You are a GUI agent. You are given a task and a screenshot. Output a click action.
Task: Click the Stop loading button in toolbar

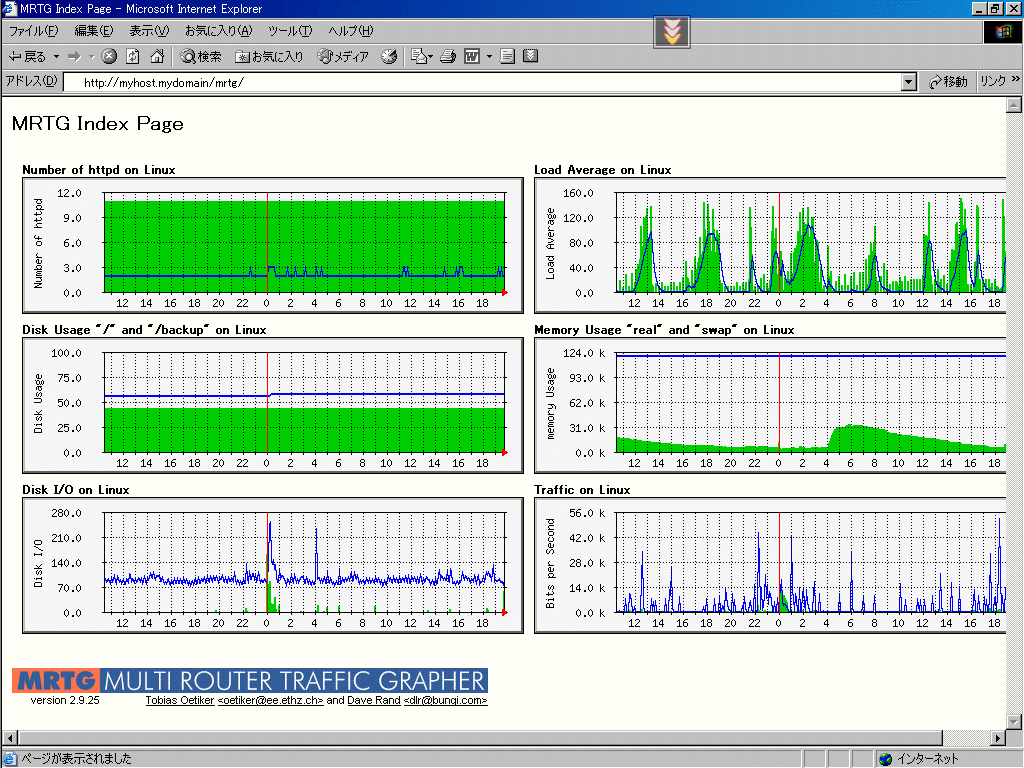[x=110, y=57]
